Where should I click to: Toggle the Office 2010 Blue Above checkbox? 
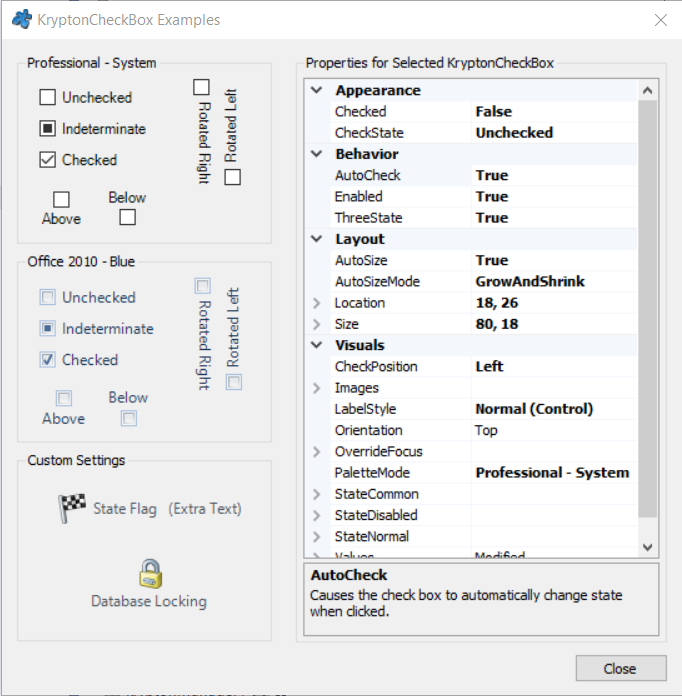point(63,398)
